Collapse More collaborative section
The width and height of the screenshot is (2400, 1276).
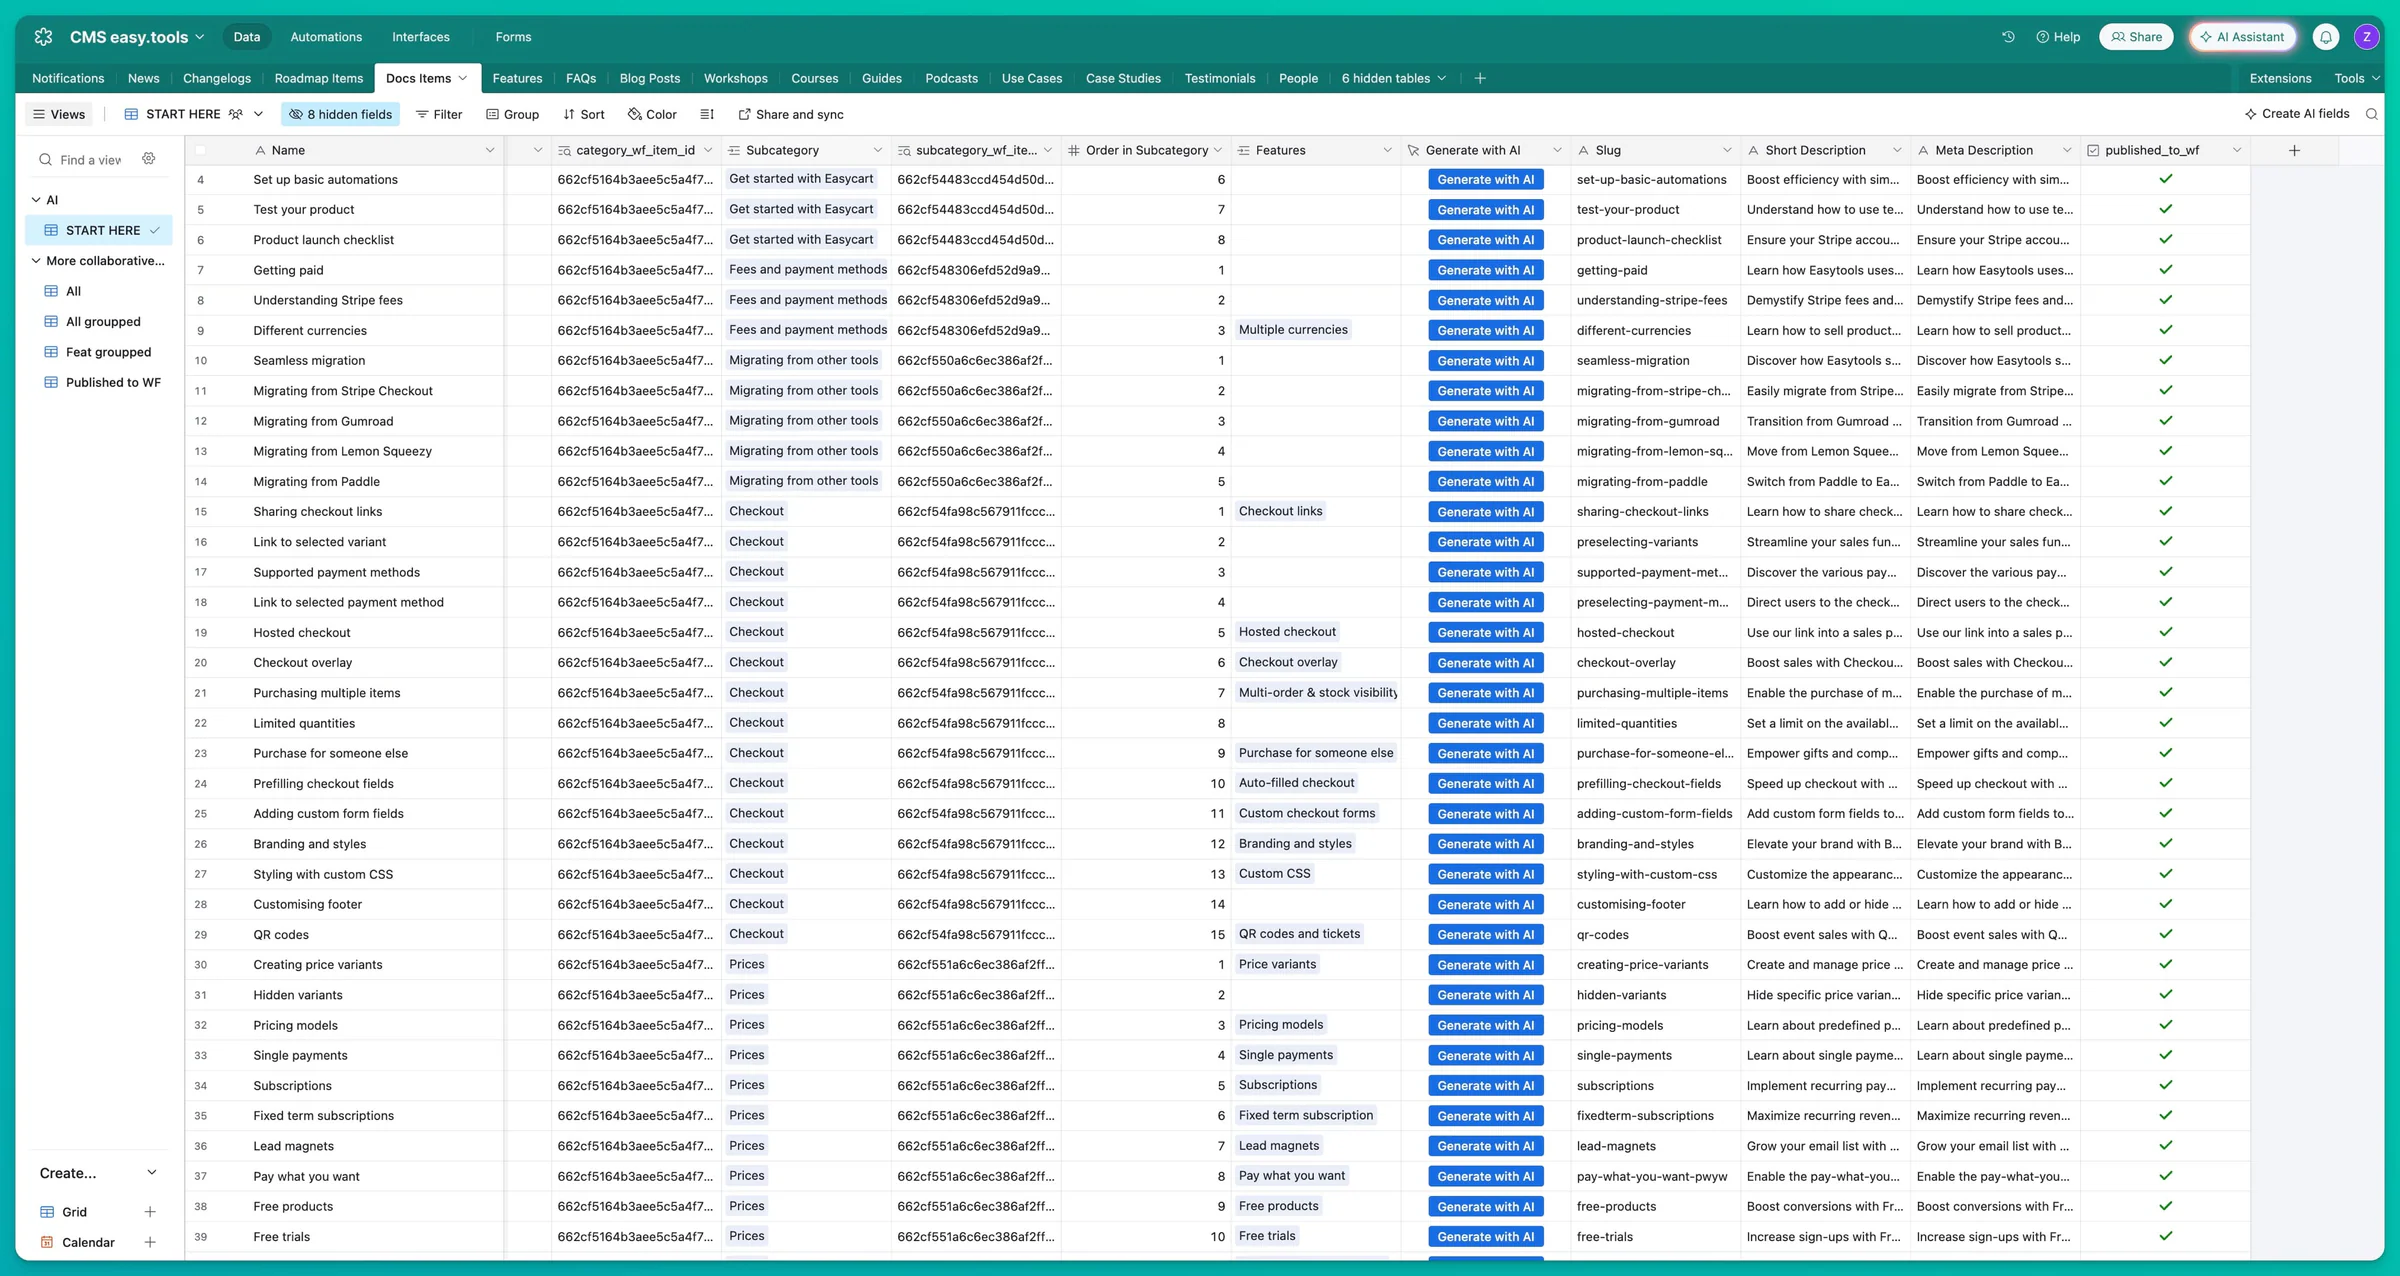point(36,261)
